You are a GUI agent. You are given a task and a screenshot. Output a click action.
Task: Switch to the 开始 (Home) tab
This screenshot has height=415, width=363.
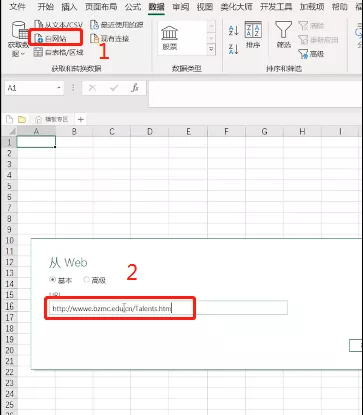tap(46, 6)
